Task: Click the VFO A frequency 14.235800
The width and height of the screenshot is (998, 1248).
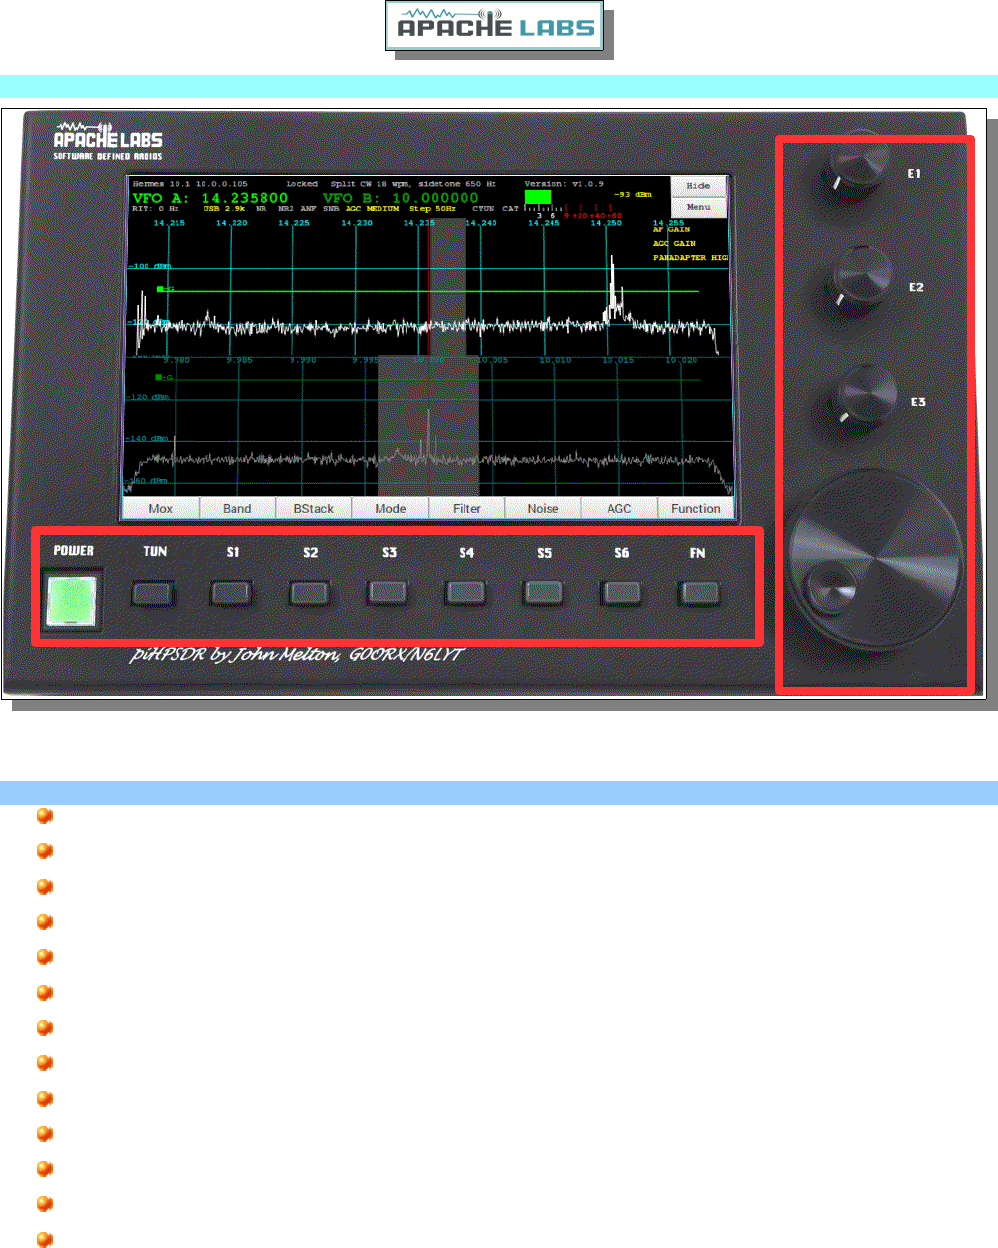Action: [245, 198]
